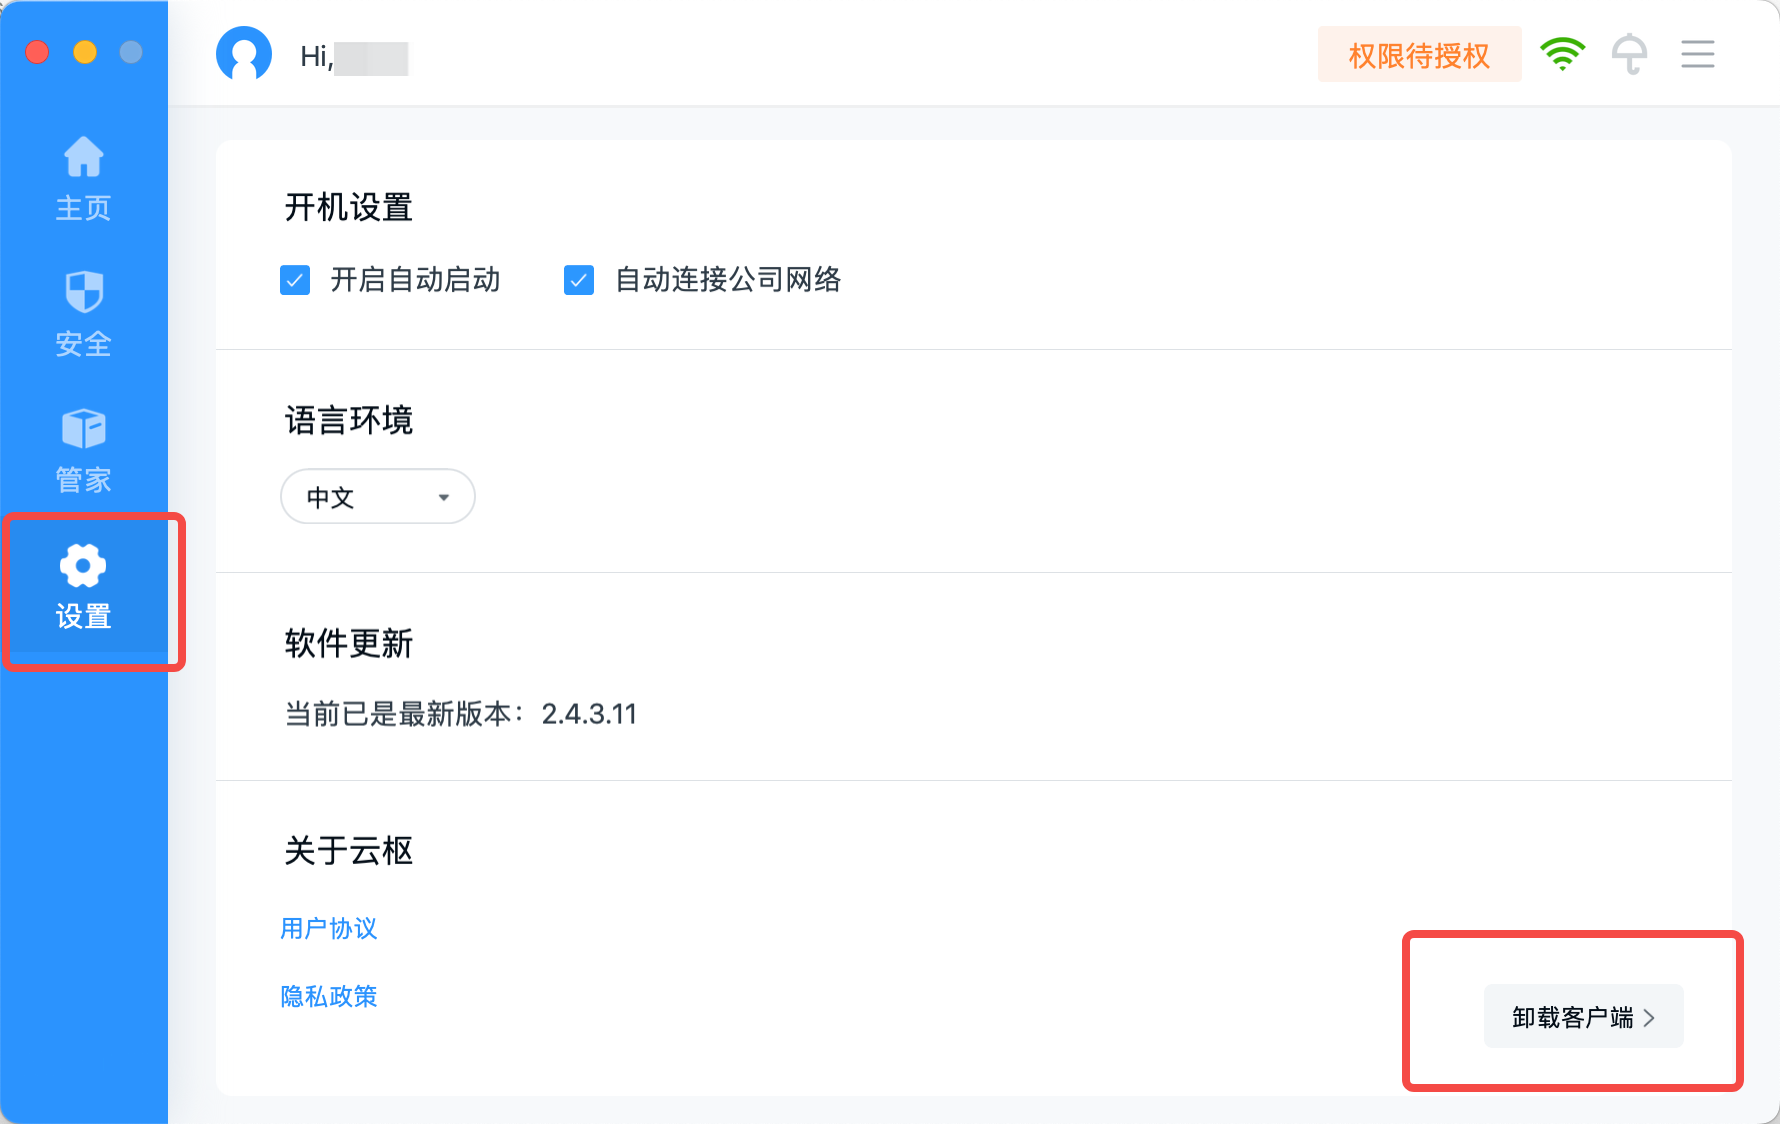The width and height of the screenshot is (1780, 1124).
Task: Disable 自动连接公司网络 checkbox
Action: click(579, 280)
